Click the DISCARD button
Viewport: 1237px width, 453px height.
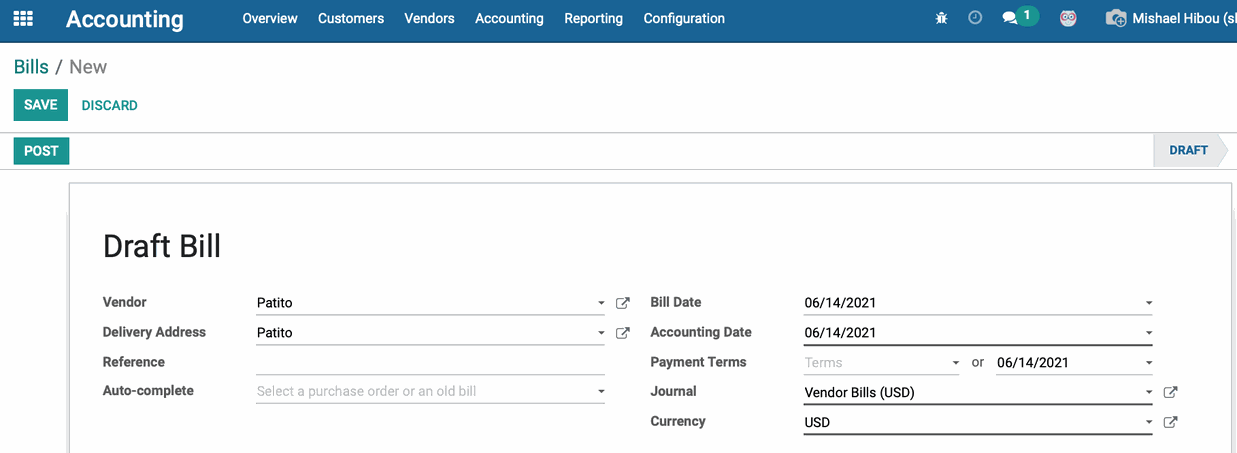coord(109,105)
